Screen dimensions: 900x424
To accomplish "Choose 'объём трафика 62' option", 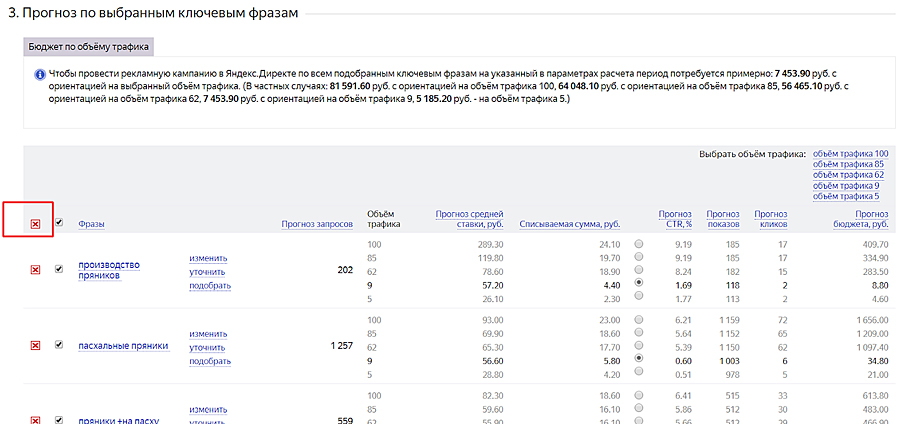I will coord(850,174).
